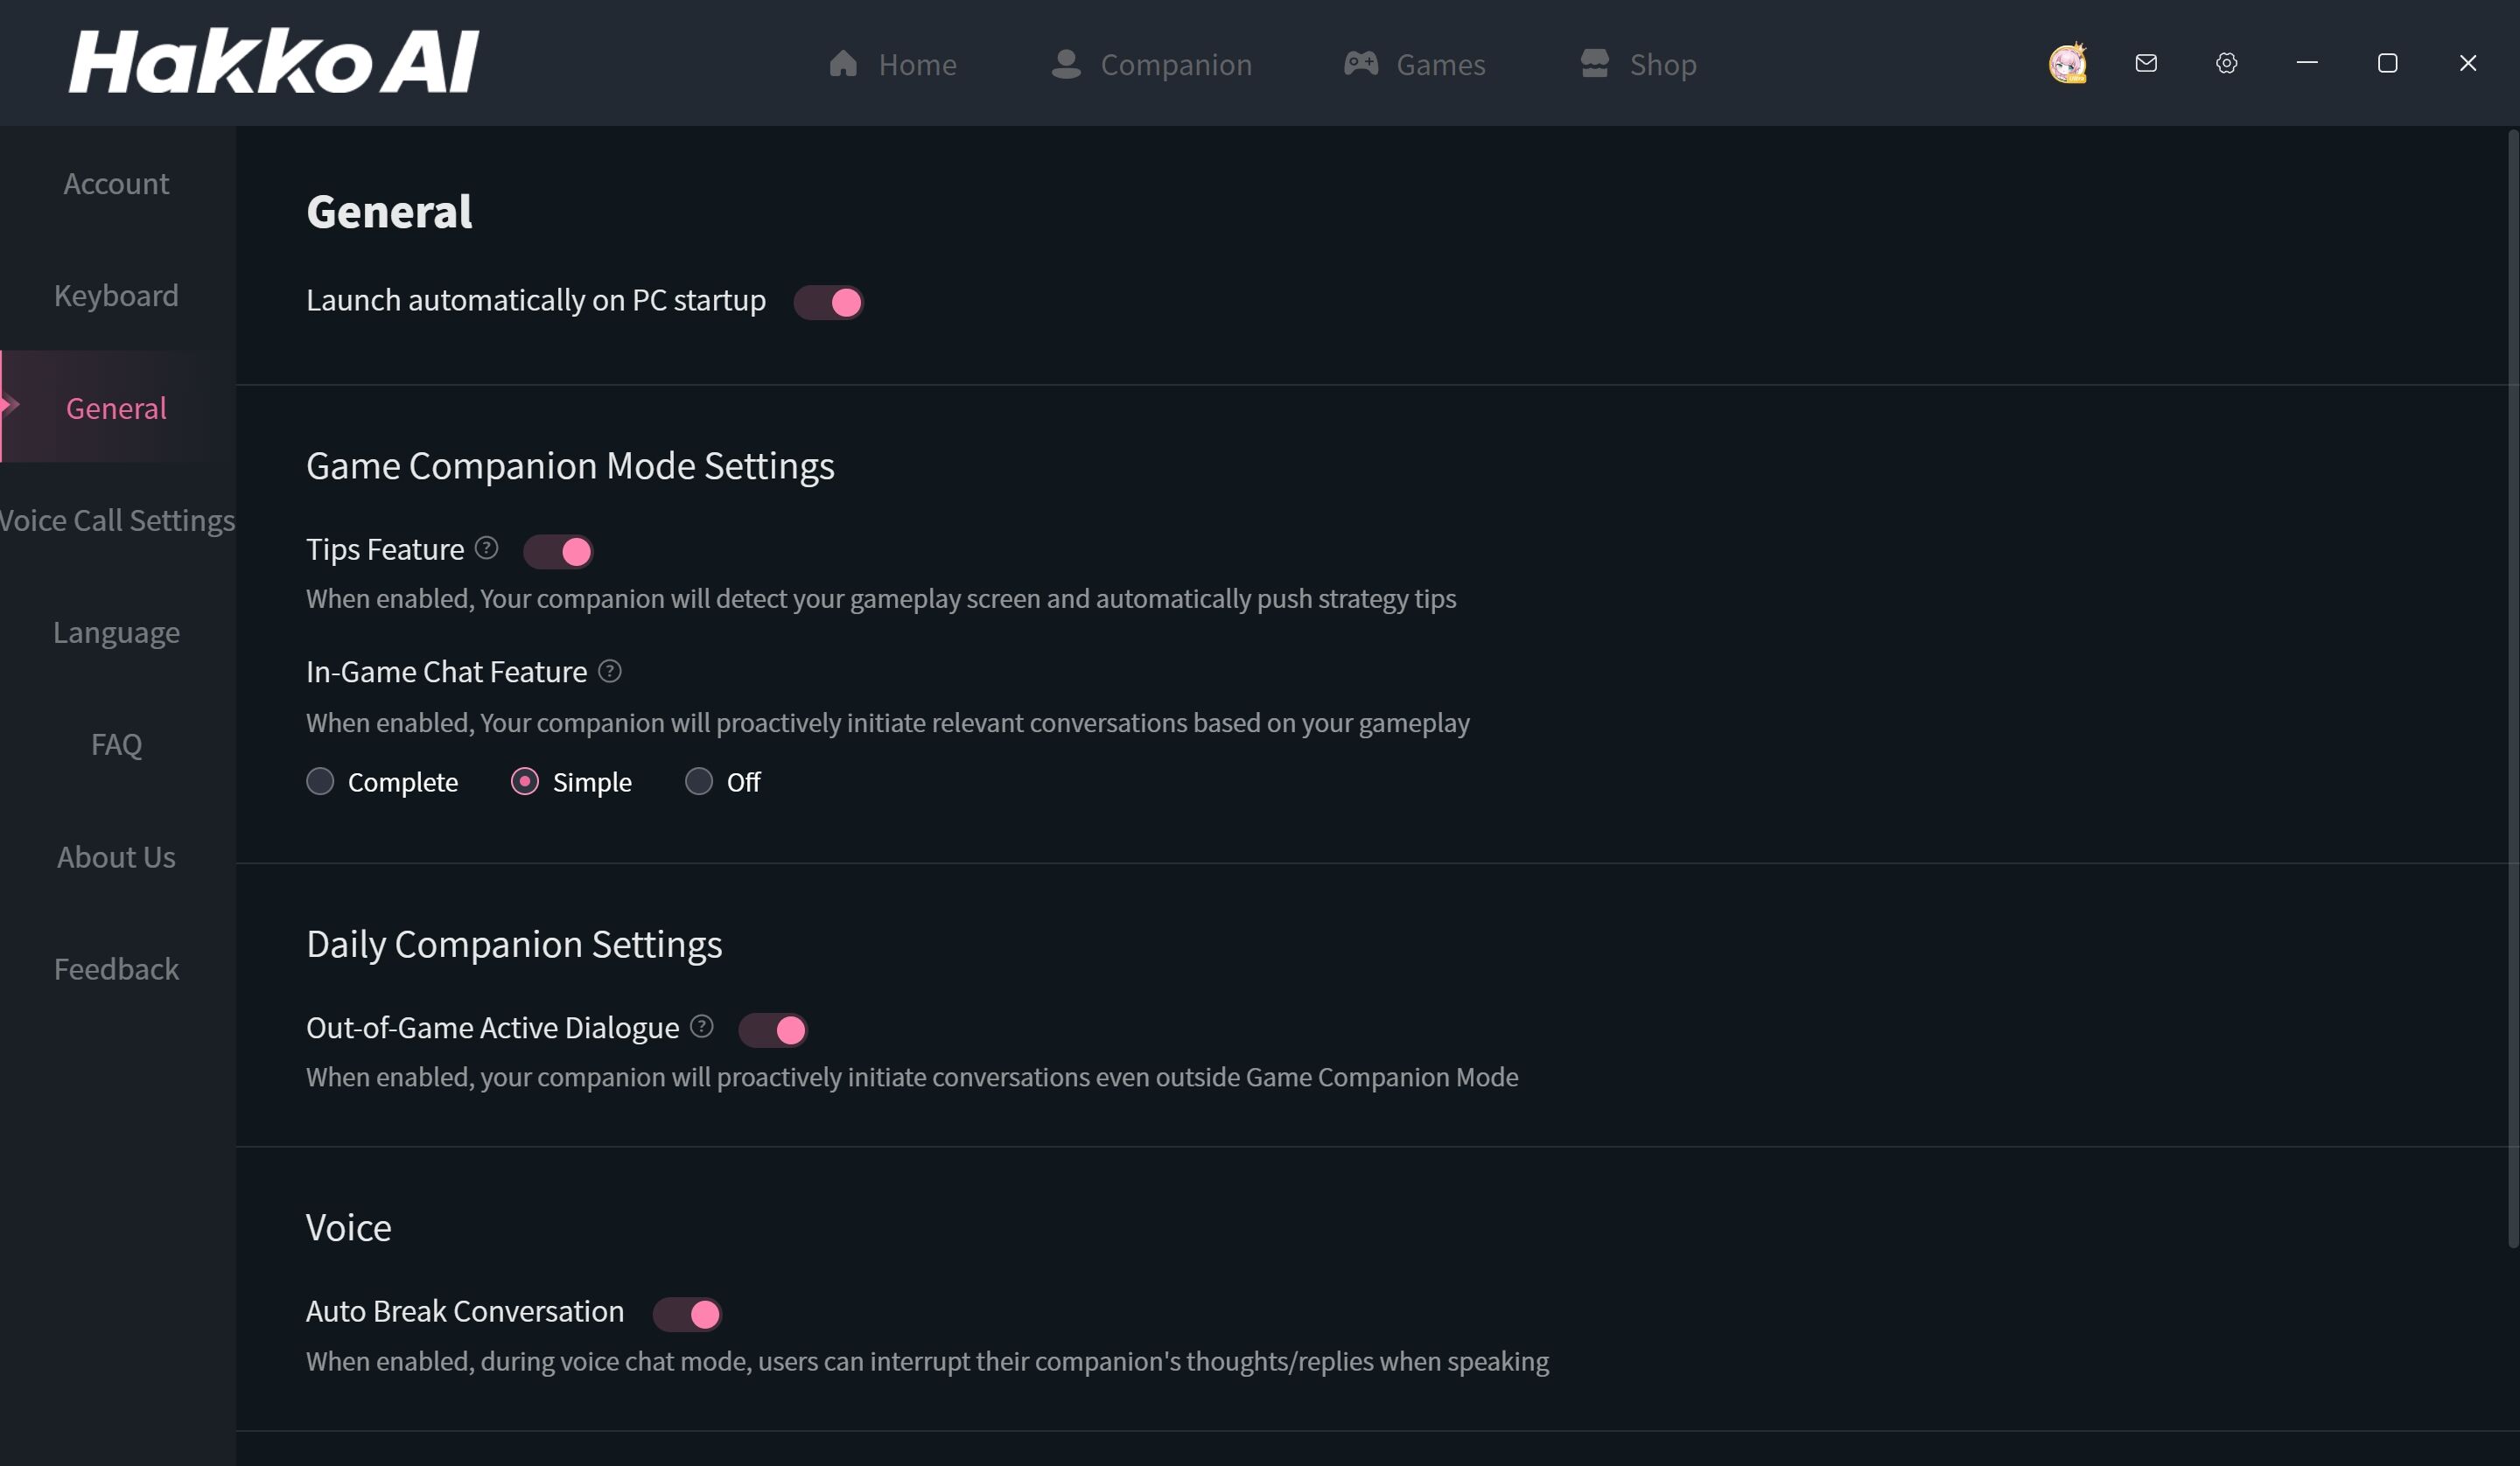Screen dimensions: 2520x1466
Task: Disable the Tips Feature toggle
Action: tap(558, 551)
